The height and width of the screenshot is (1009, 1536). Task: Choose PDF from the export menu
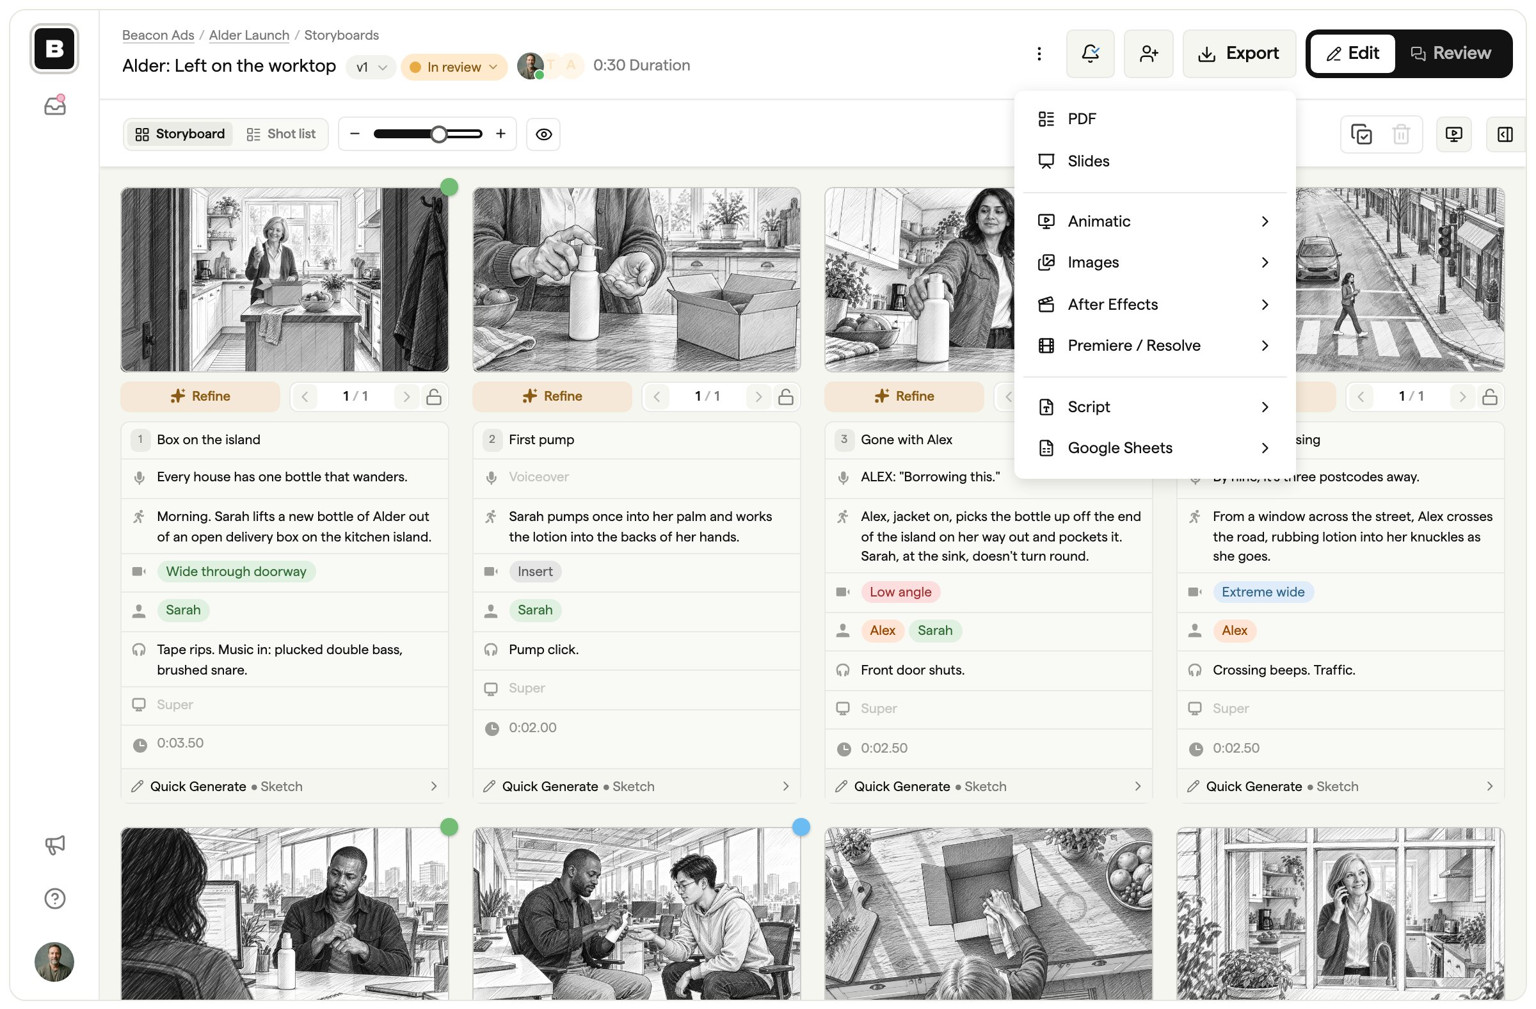[x=1154, y=119]
